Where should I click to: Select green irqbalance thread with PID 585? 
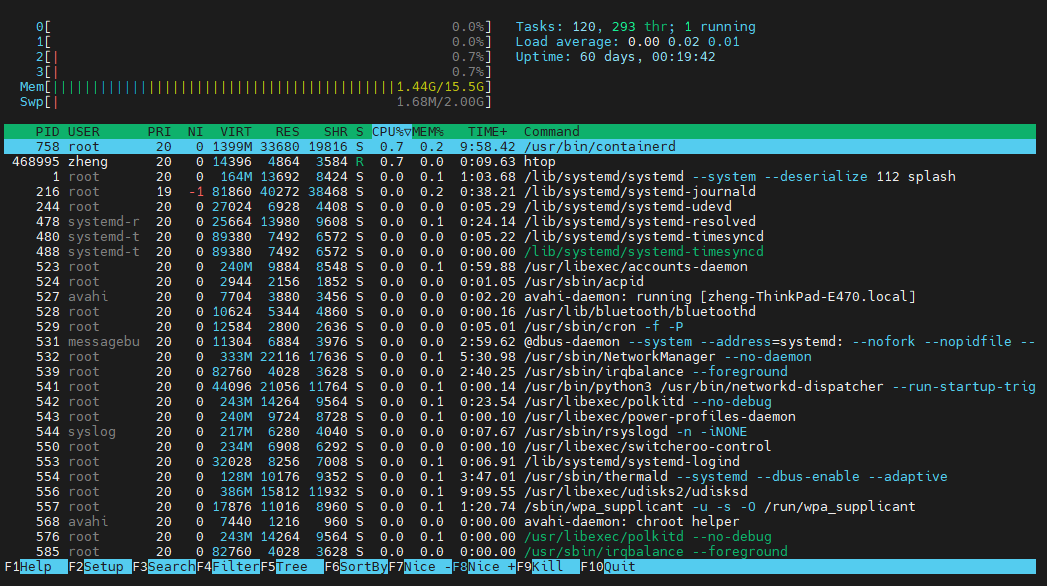pyautogui.click(x=520, y=552)
